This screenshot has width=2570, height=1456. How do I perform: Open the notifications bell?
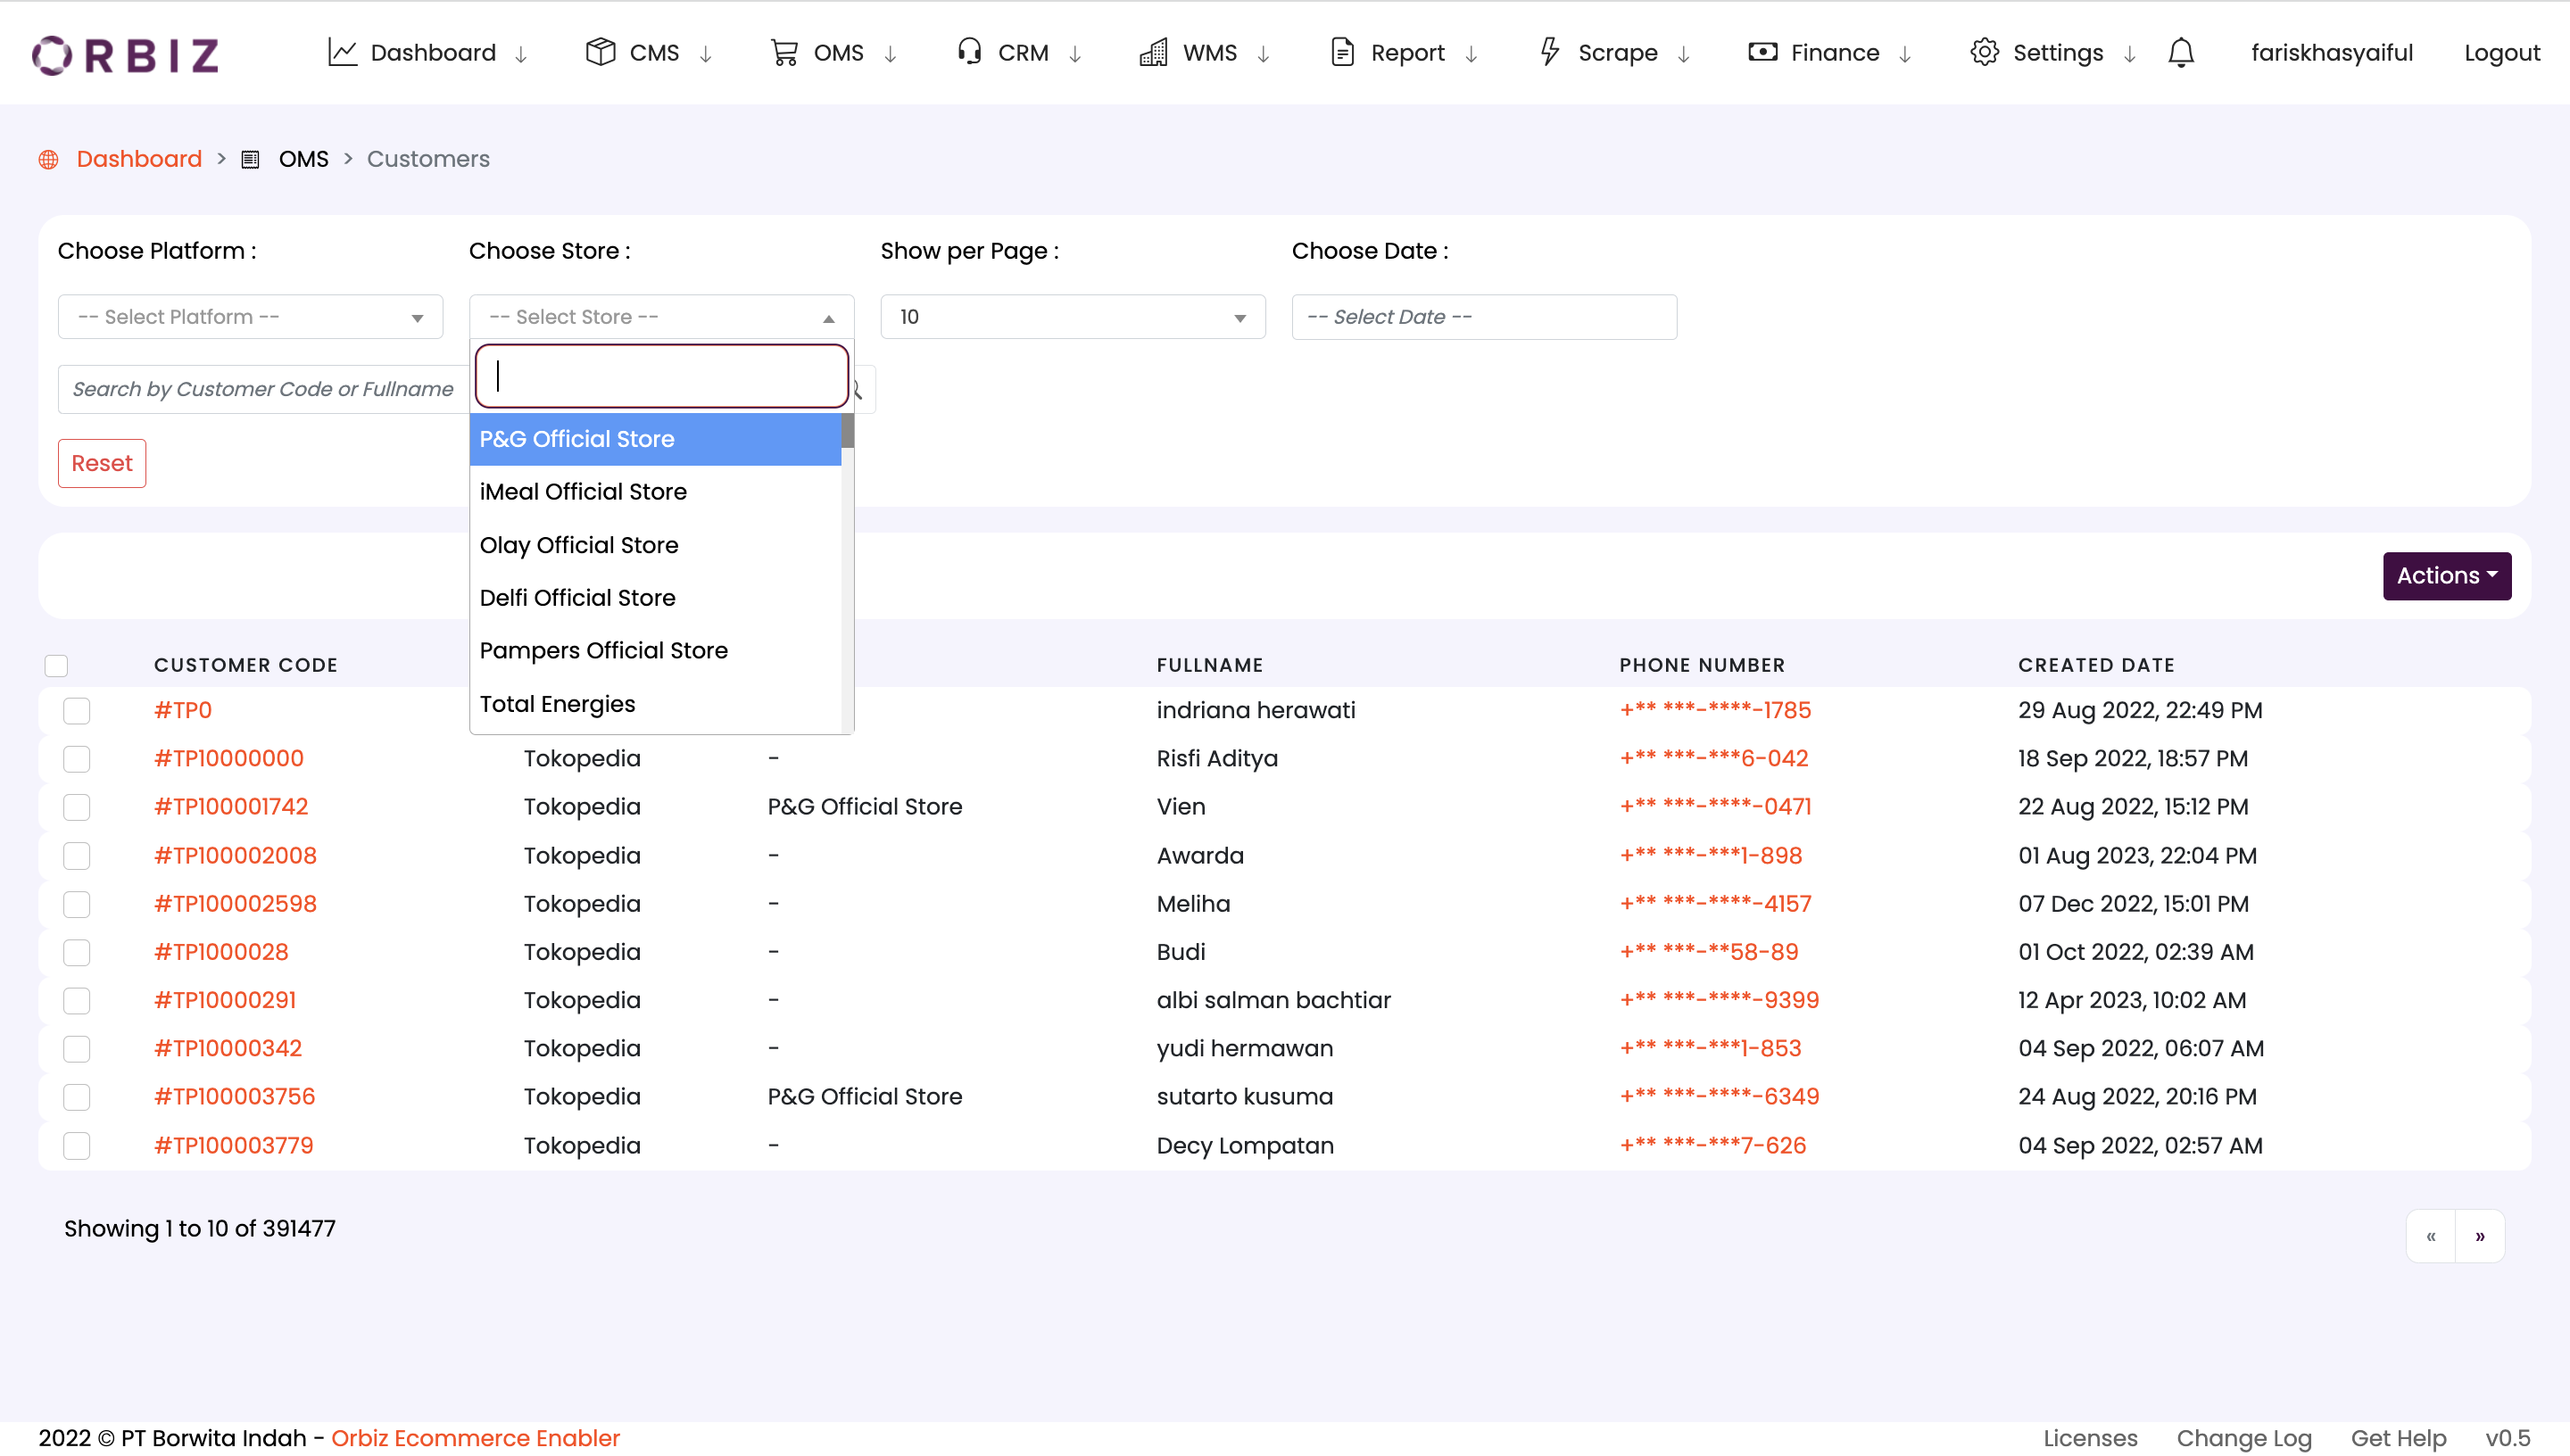[2181, 52]
